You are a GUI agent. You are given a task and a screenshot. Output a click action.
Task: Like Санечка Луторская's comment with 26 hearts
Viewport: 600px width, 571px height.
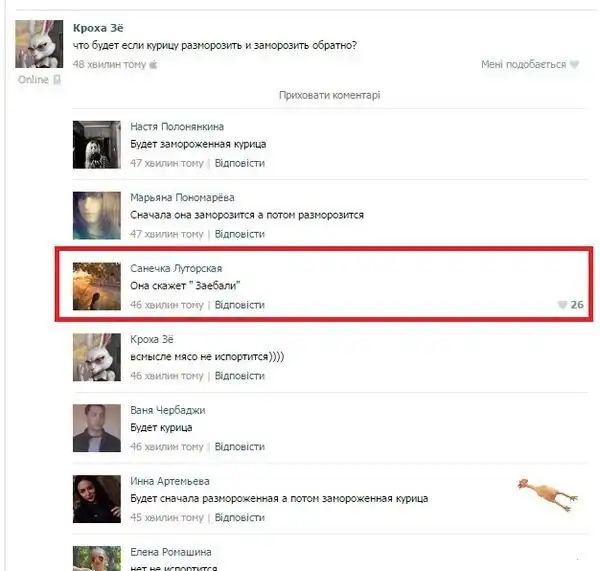tap(562, 305)
